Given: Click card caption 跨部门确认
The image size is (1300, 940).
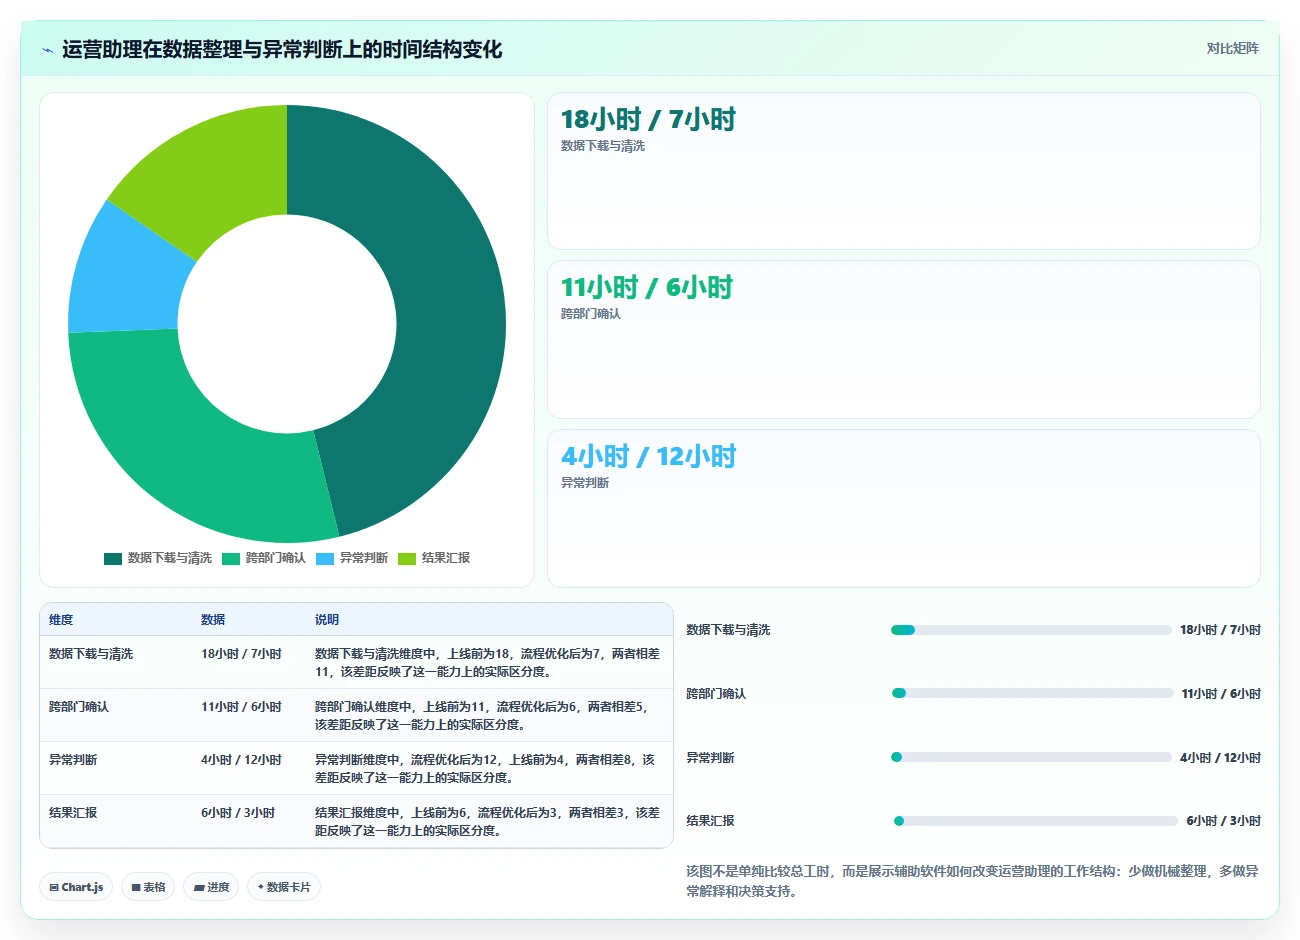Looking at the screenshot, I should (591, 314).
